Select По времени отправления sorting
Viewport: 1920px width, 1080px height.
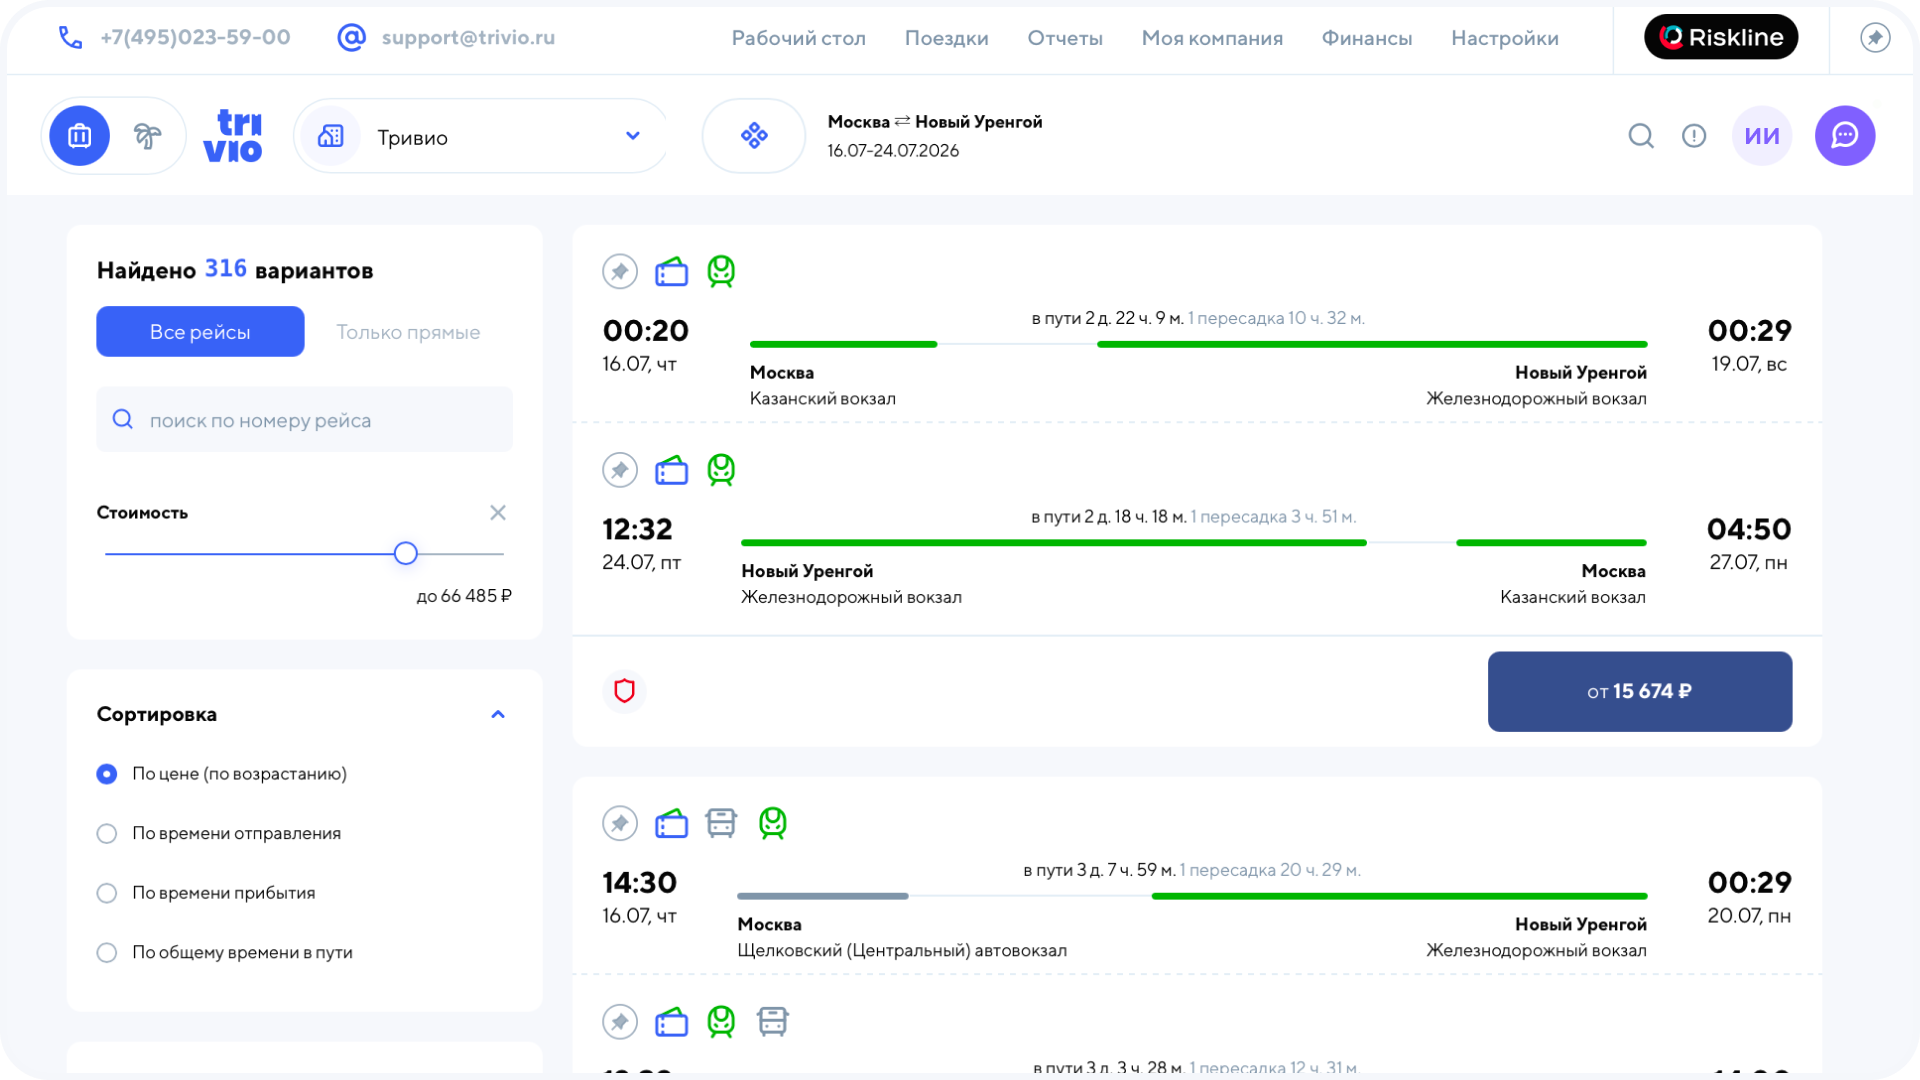point(219,834)
